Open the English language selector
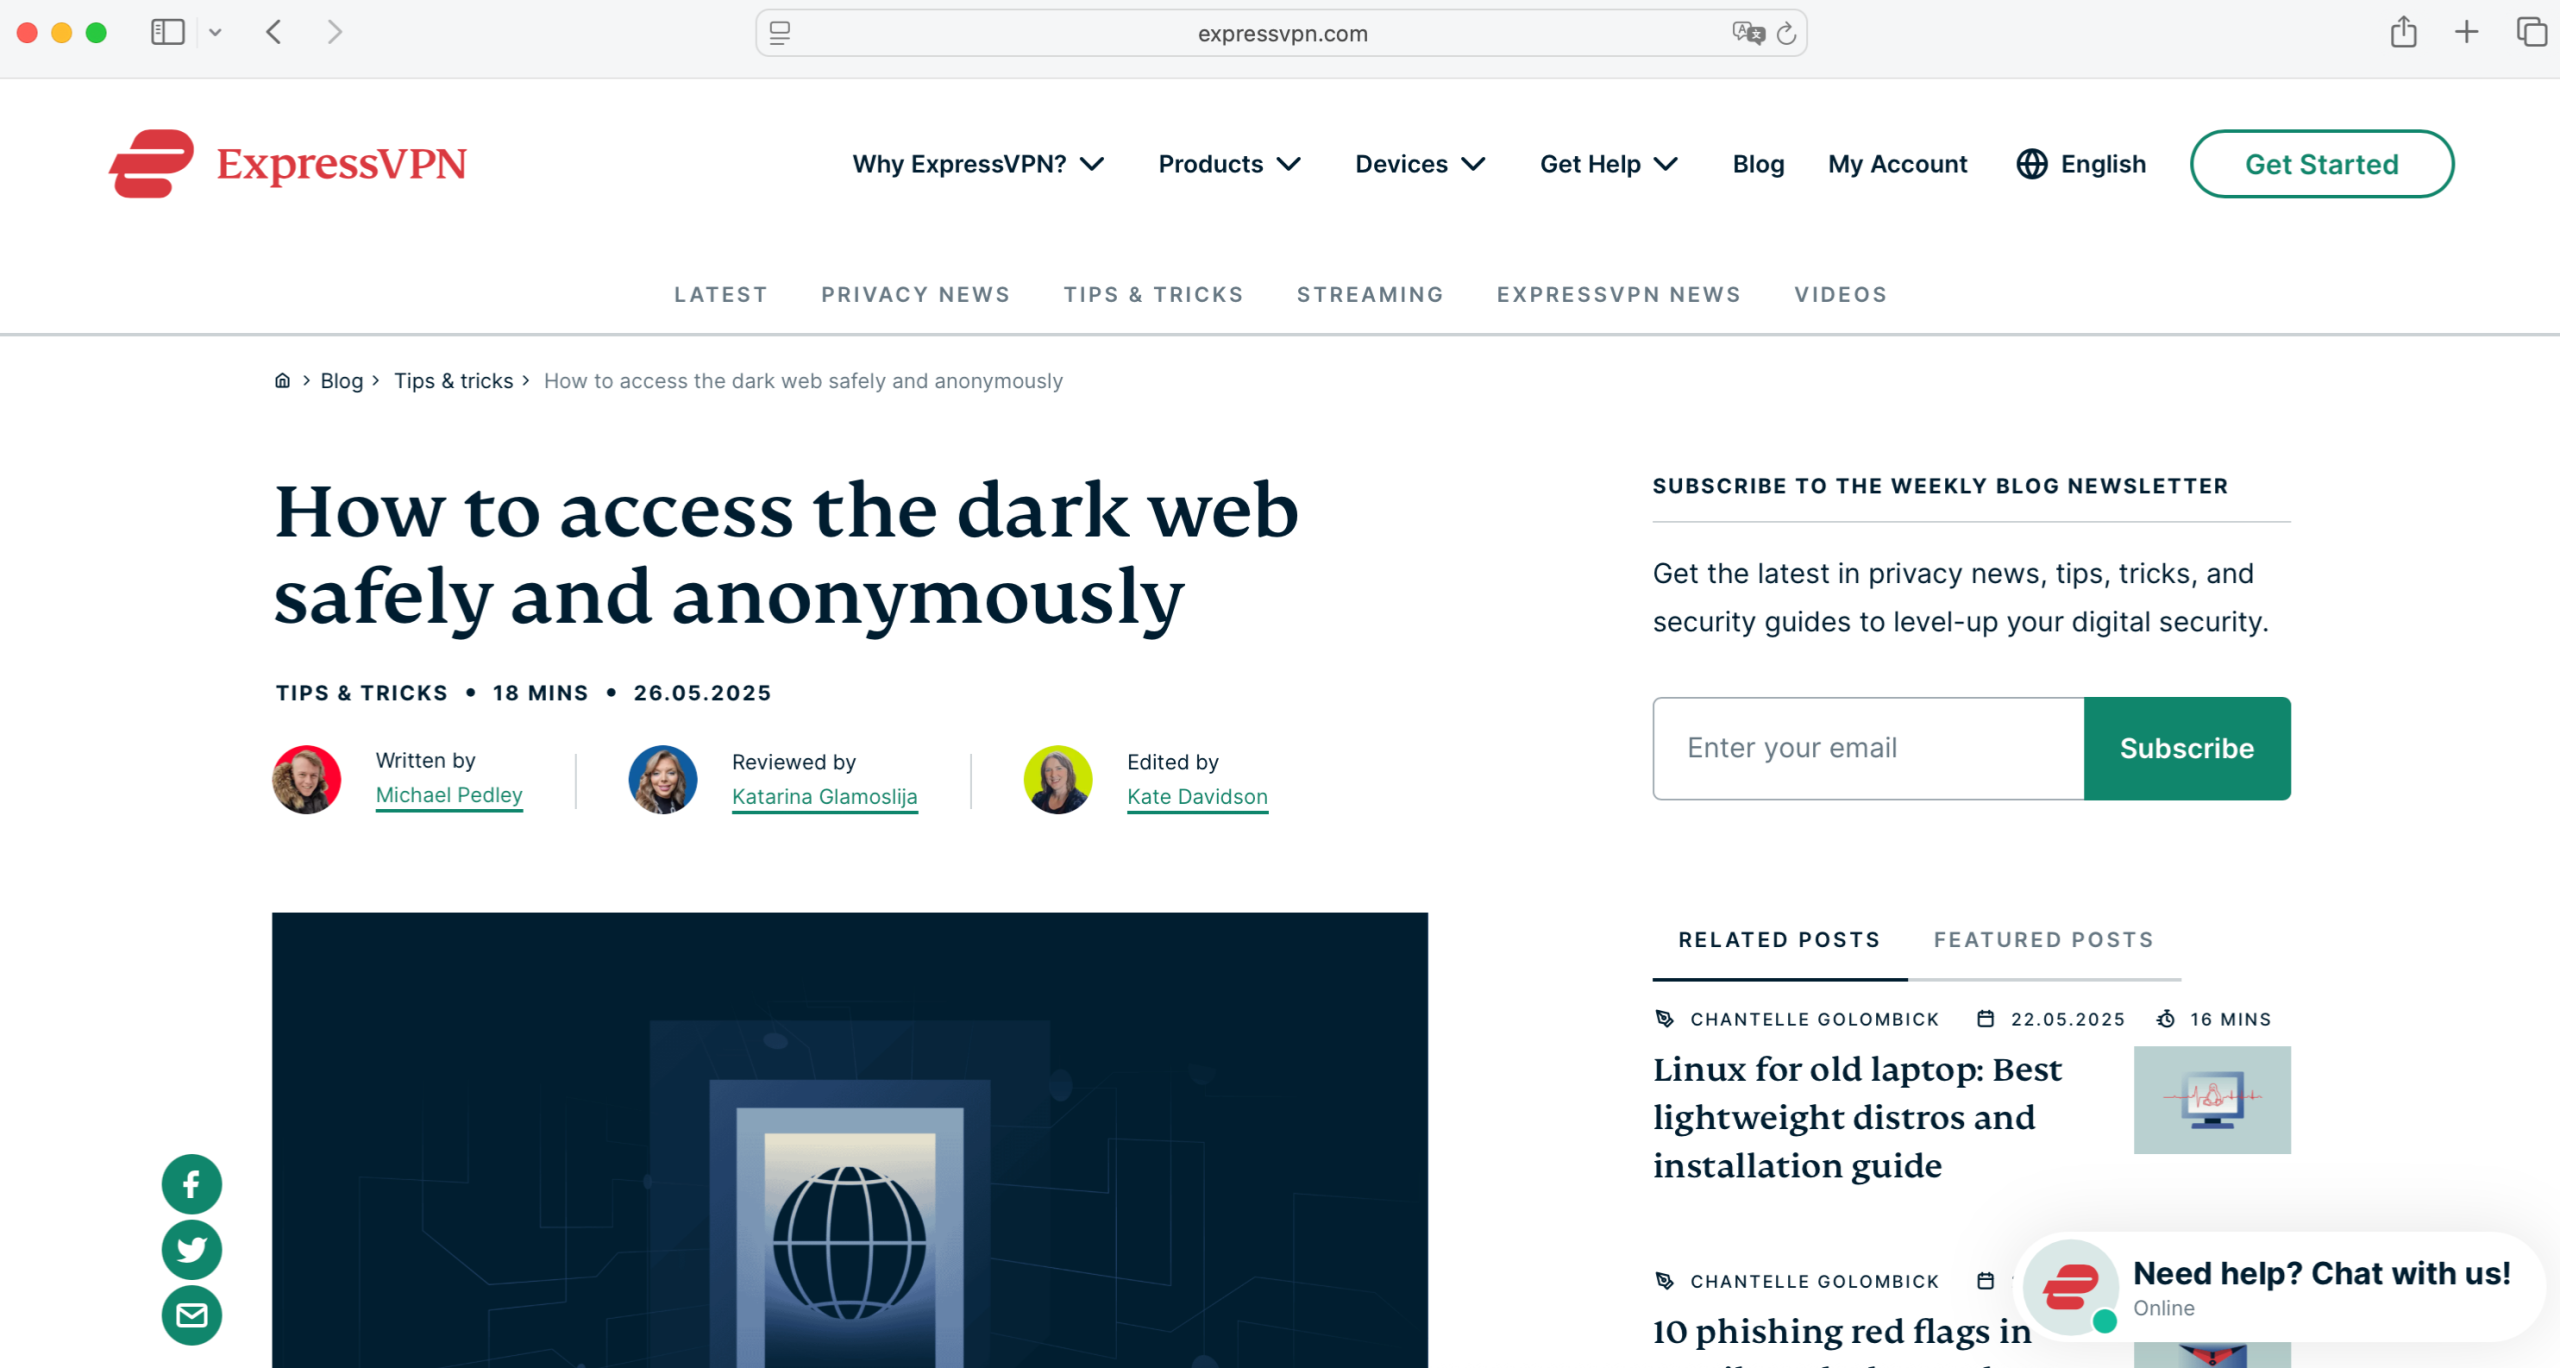2560x1368 pixels. point(2081,164)
